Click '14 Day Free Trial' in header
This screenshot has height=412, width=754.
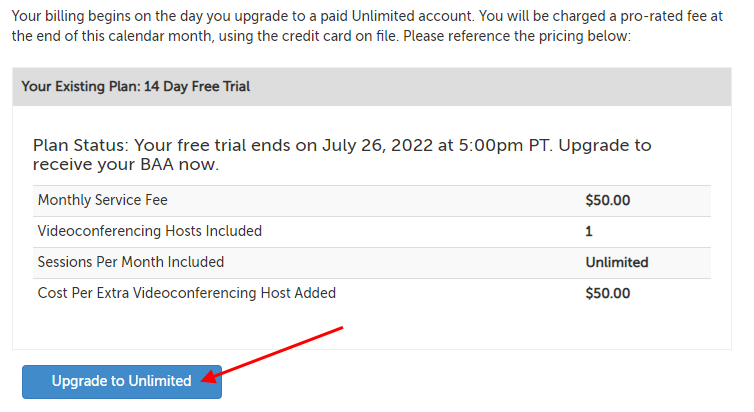(197, 87)
